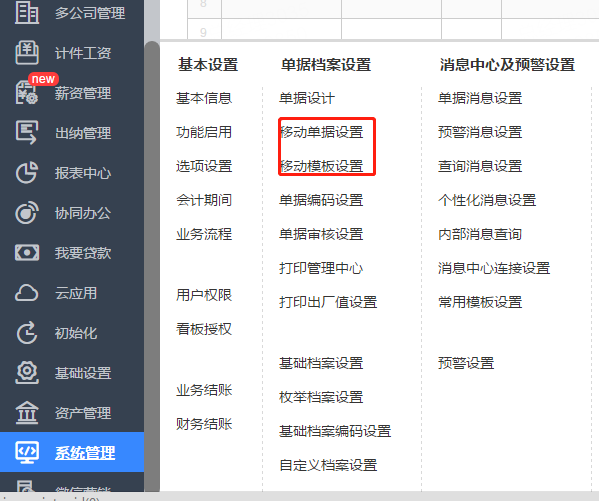
Task: Open 财务结账 link
Action: point(204,424)
